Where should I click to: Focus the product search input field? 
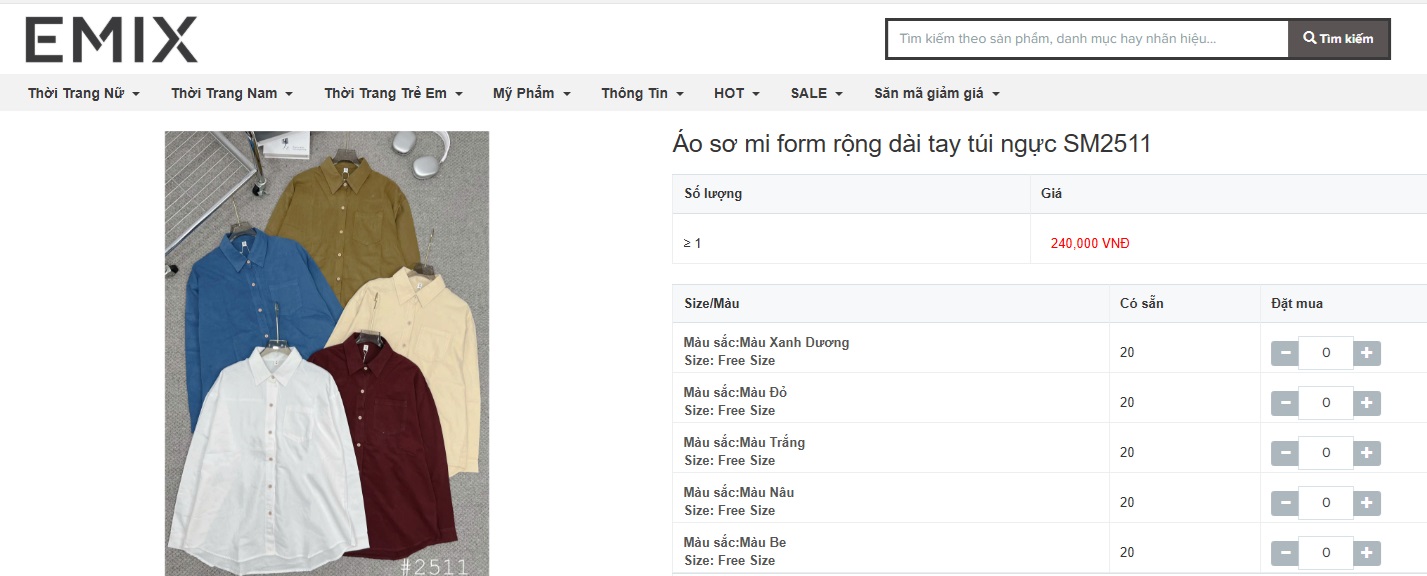(x=1088, y=39)
